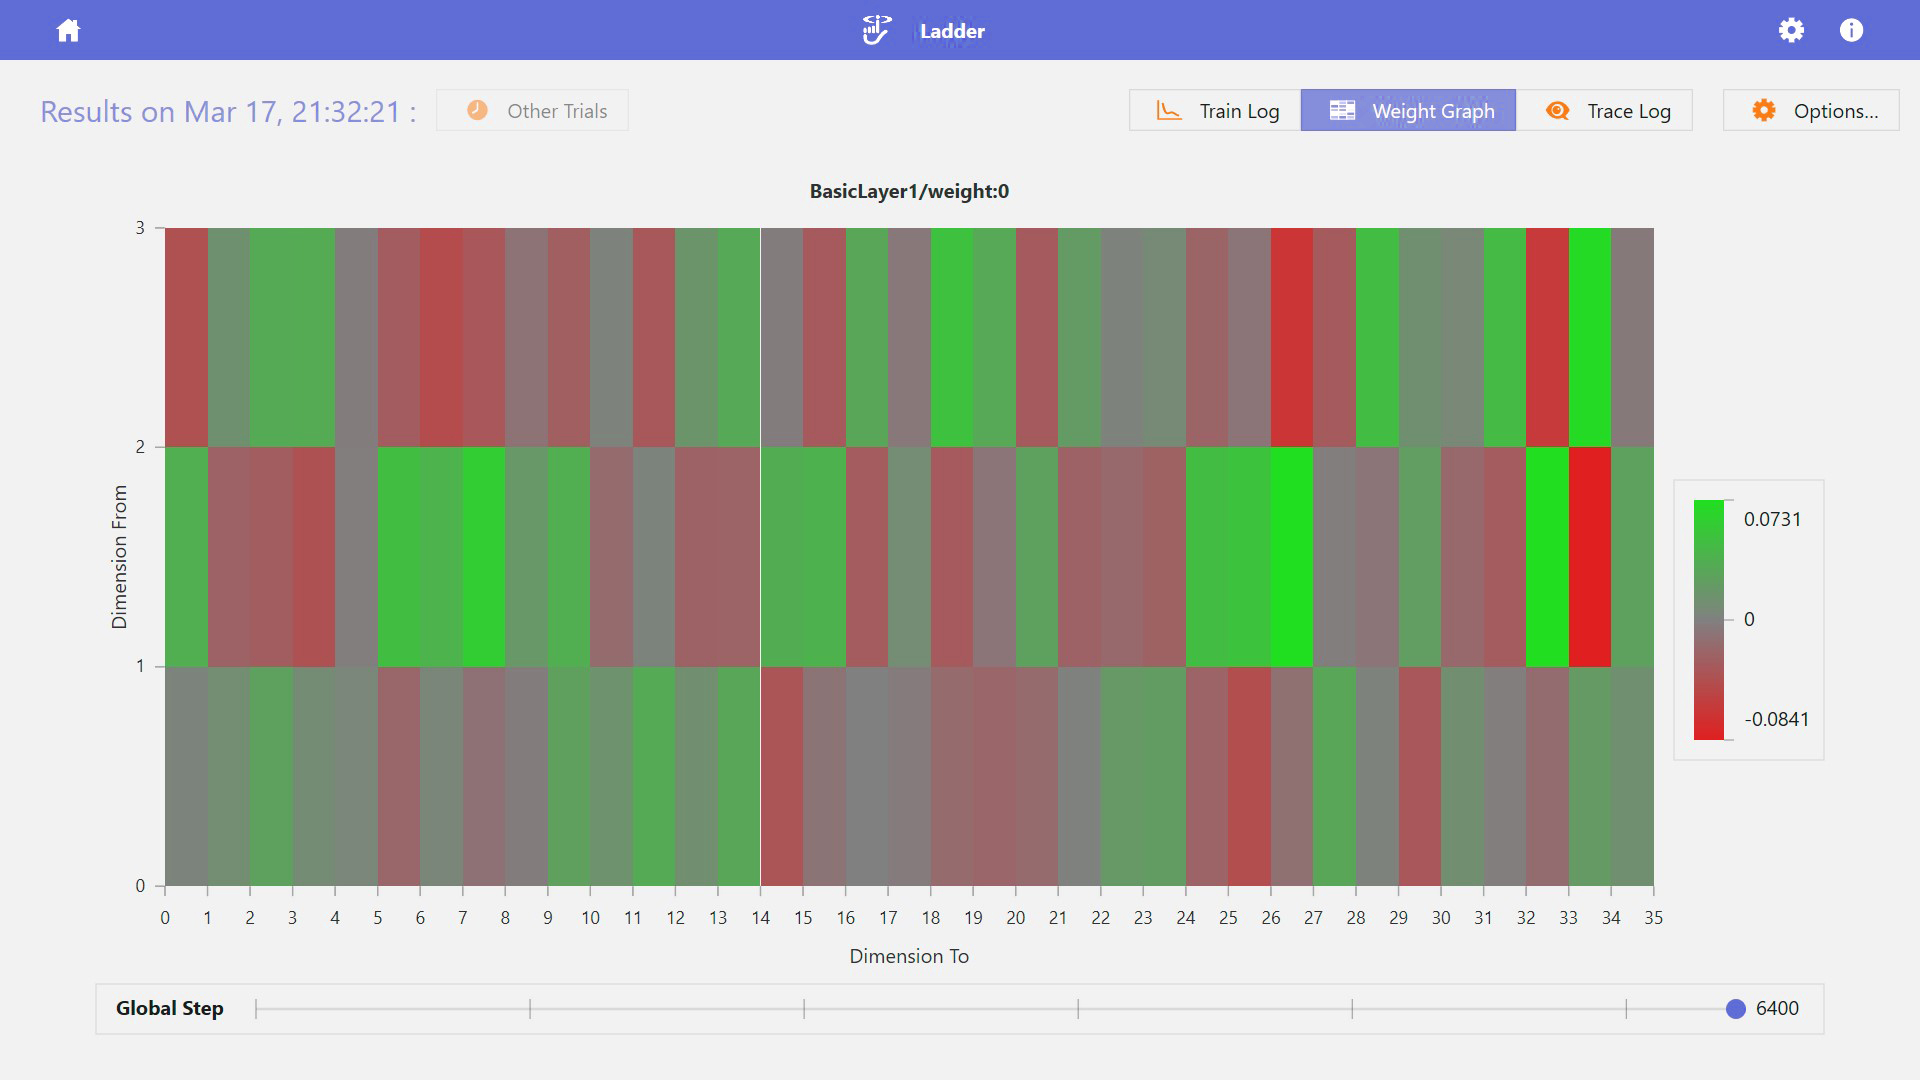Click the info icon in header
The height and width of the screenshot is (1080, 1920).
(x=1851, y=30)
